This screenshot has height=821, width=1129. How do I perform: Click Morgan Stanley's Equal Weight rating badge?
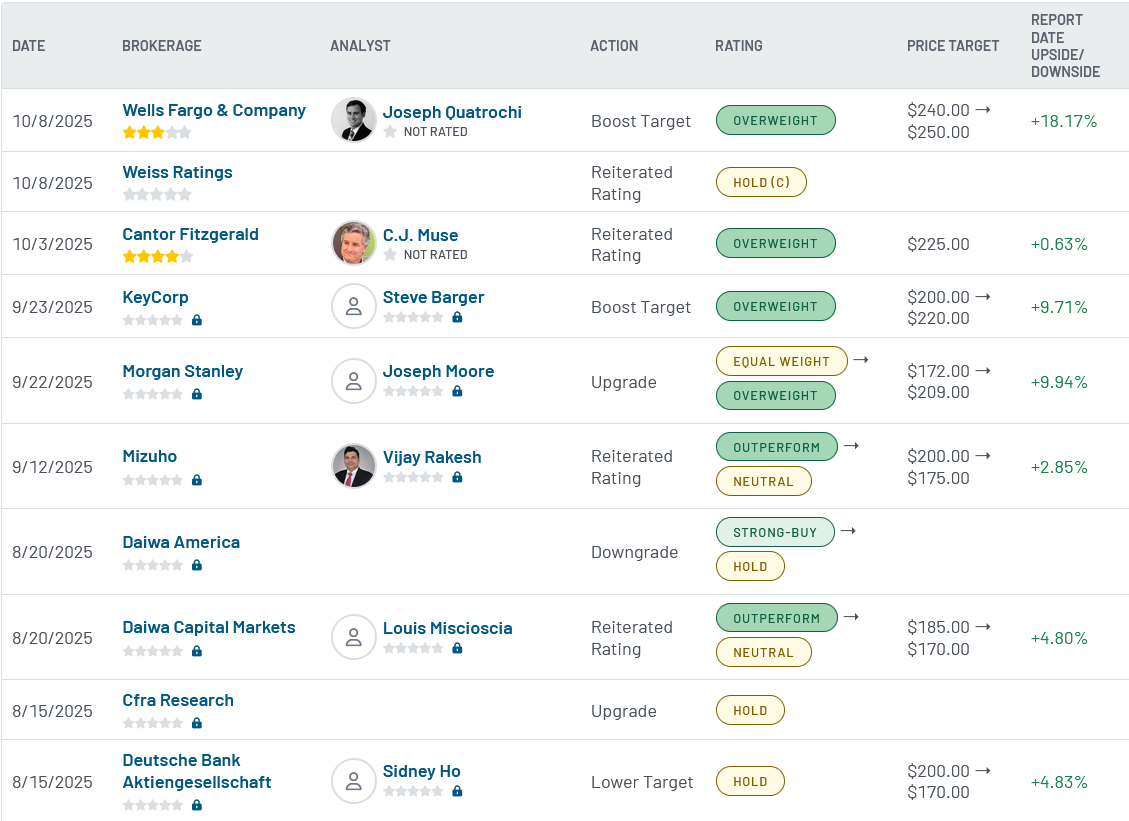point(781,362)
